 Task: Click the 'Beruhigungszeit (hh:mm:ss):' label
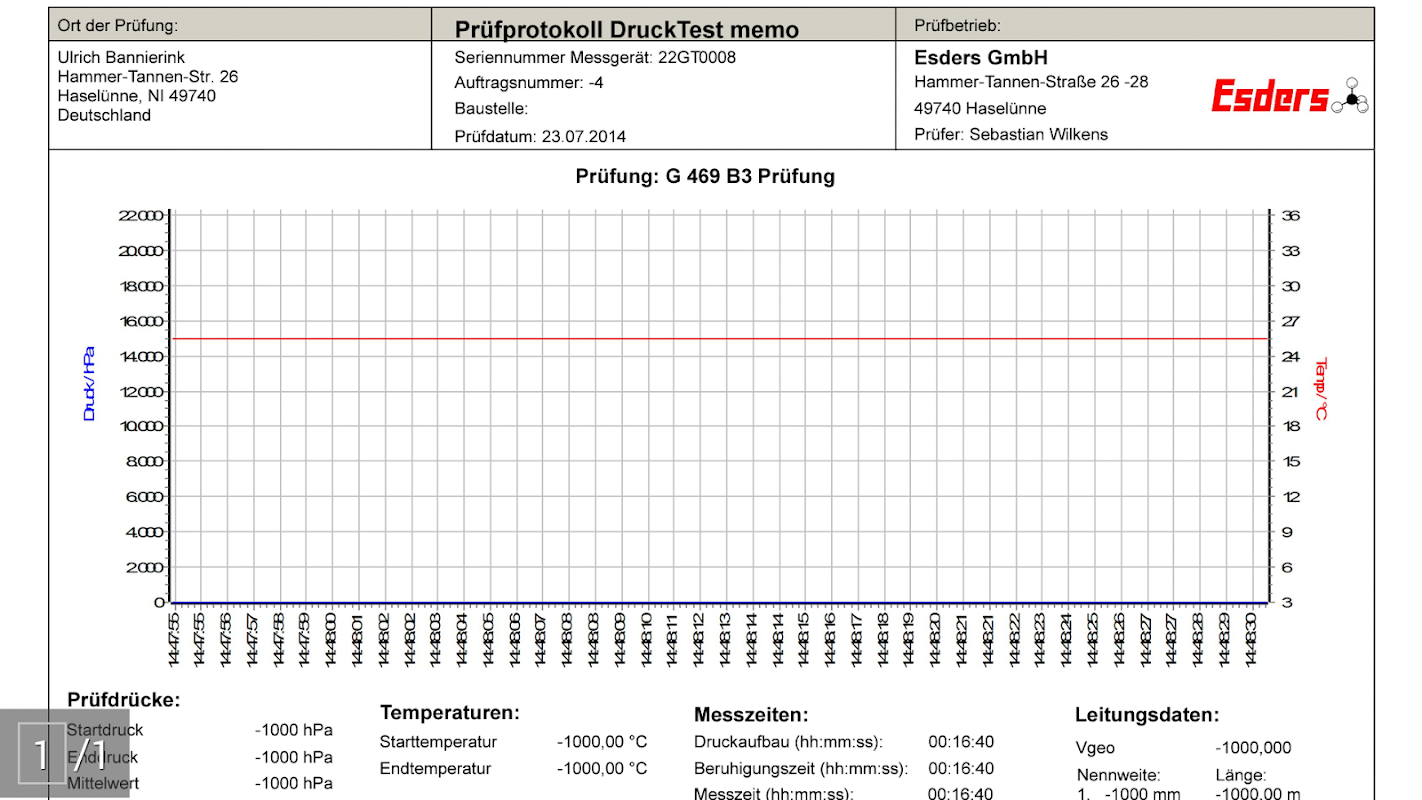[801, 769]
